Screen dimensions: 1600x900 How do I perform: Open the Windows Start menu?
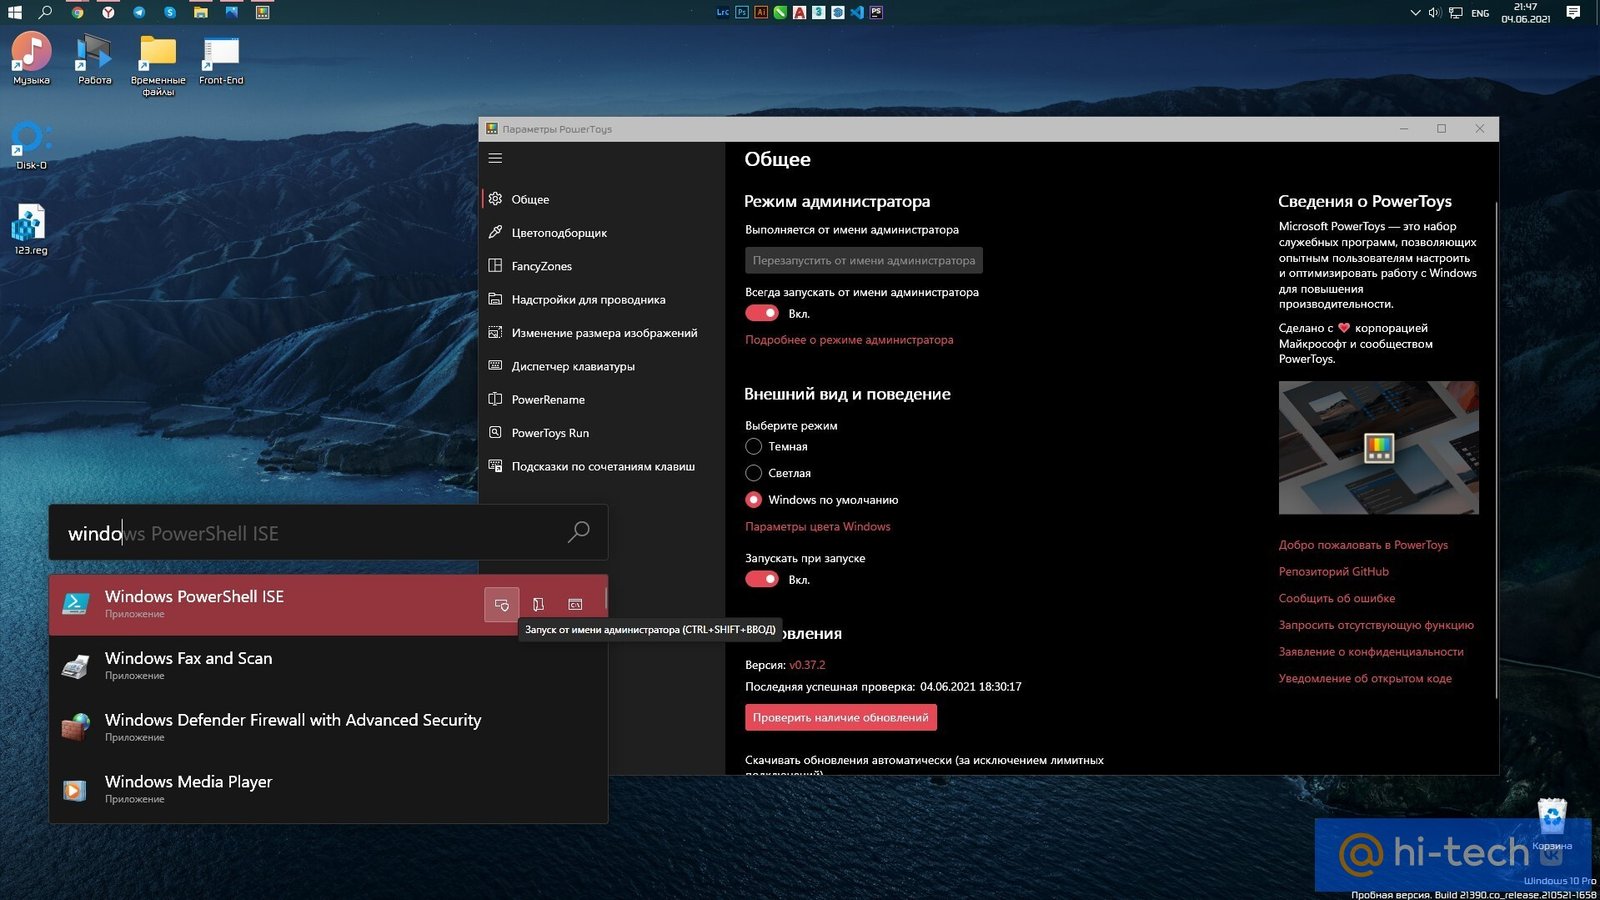[x=14, y=12]
